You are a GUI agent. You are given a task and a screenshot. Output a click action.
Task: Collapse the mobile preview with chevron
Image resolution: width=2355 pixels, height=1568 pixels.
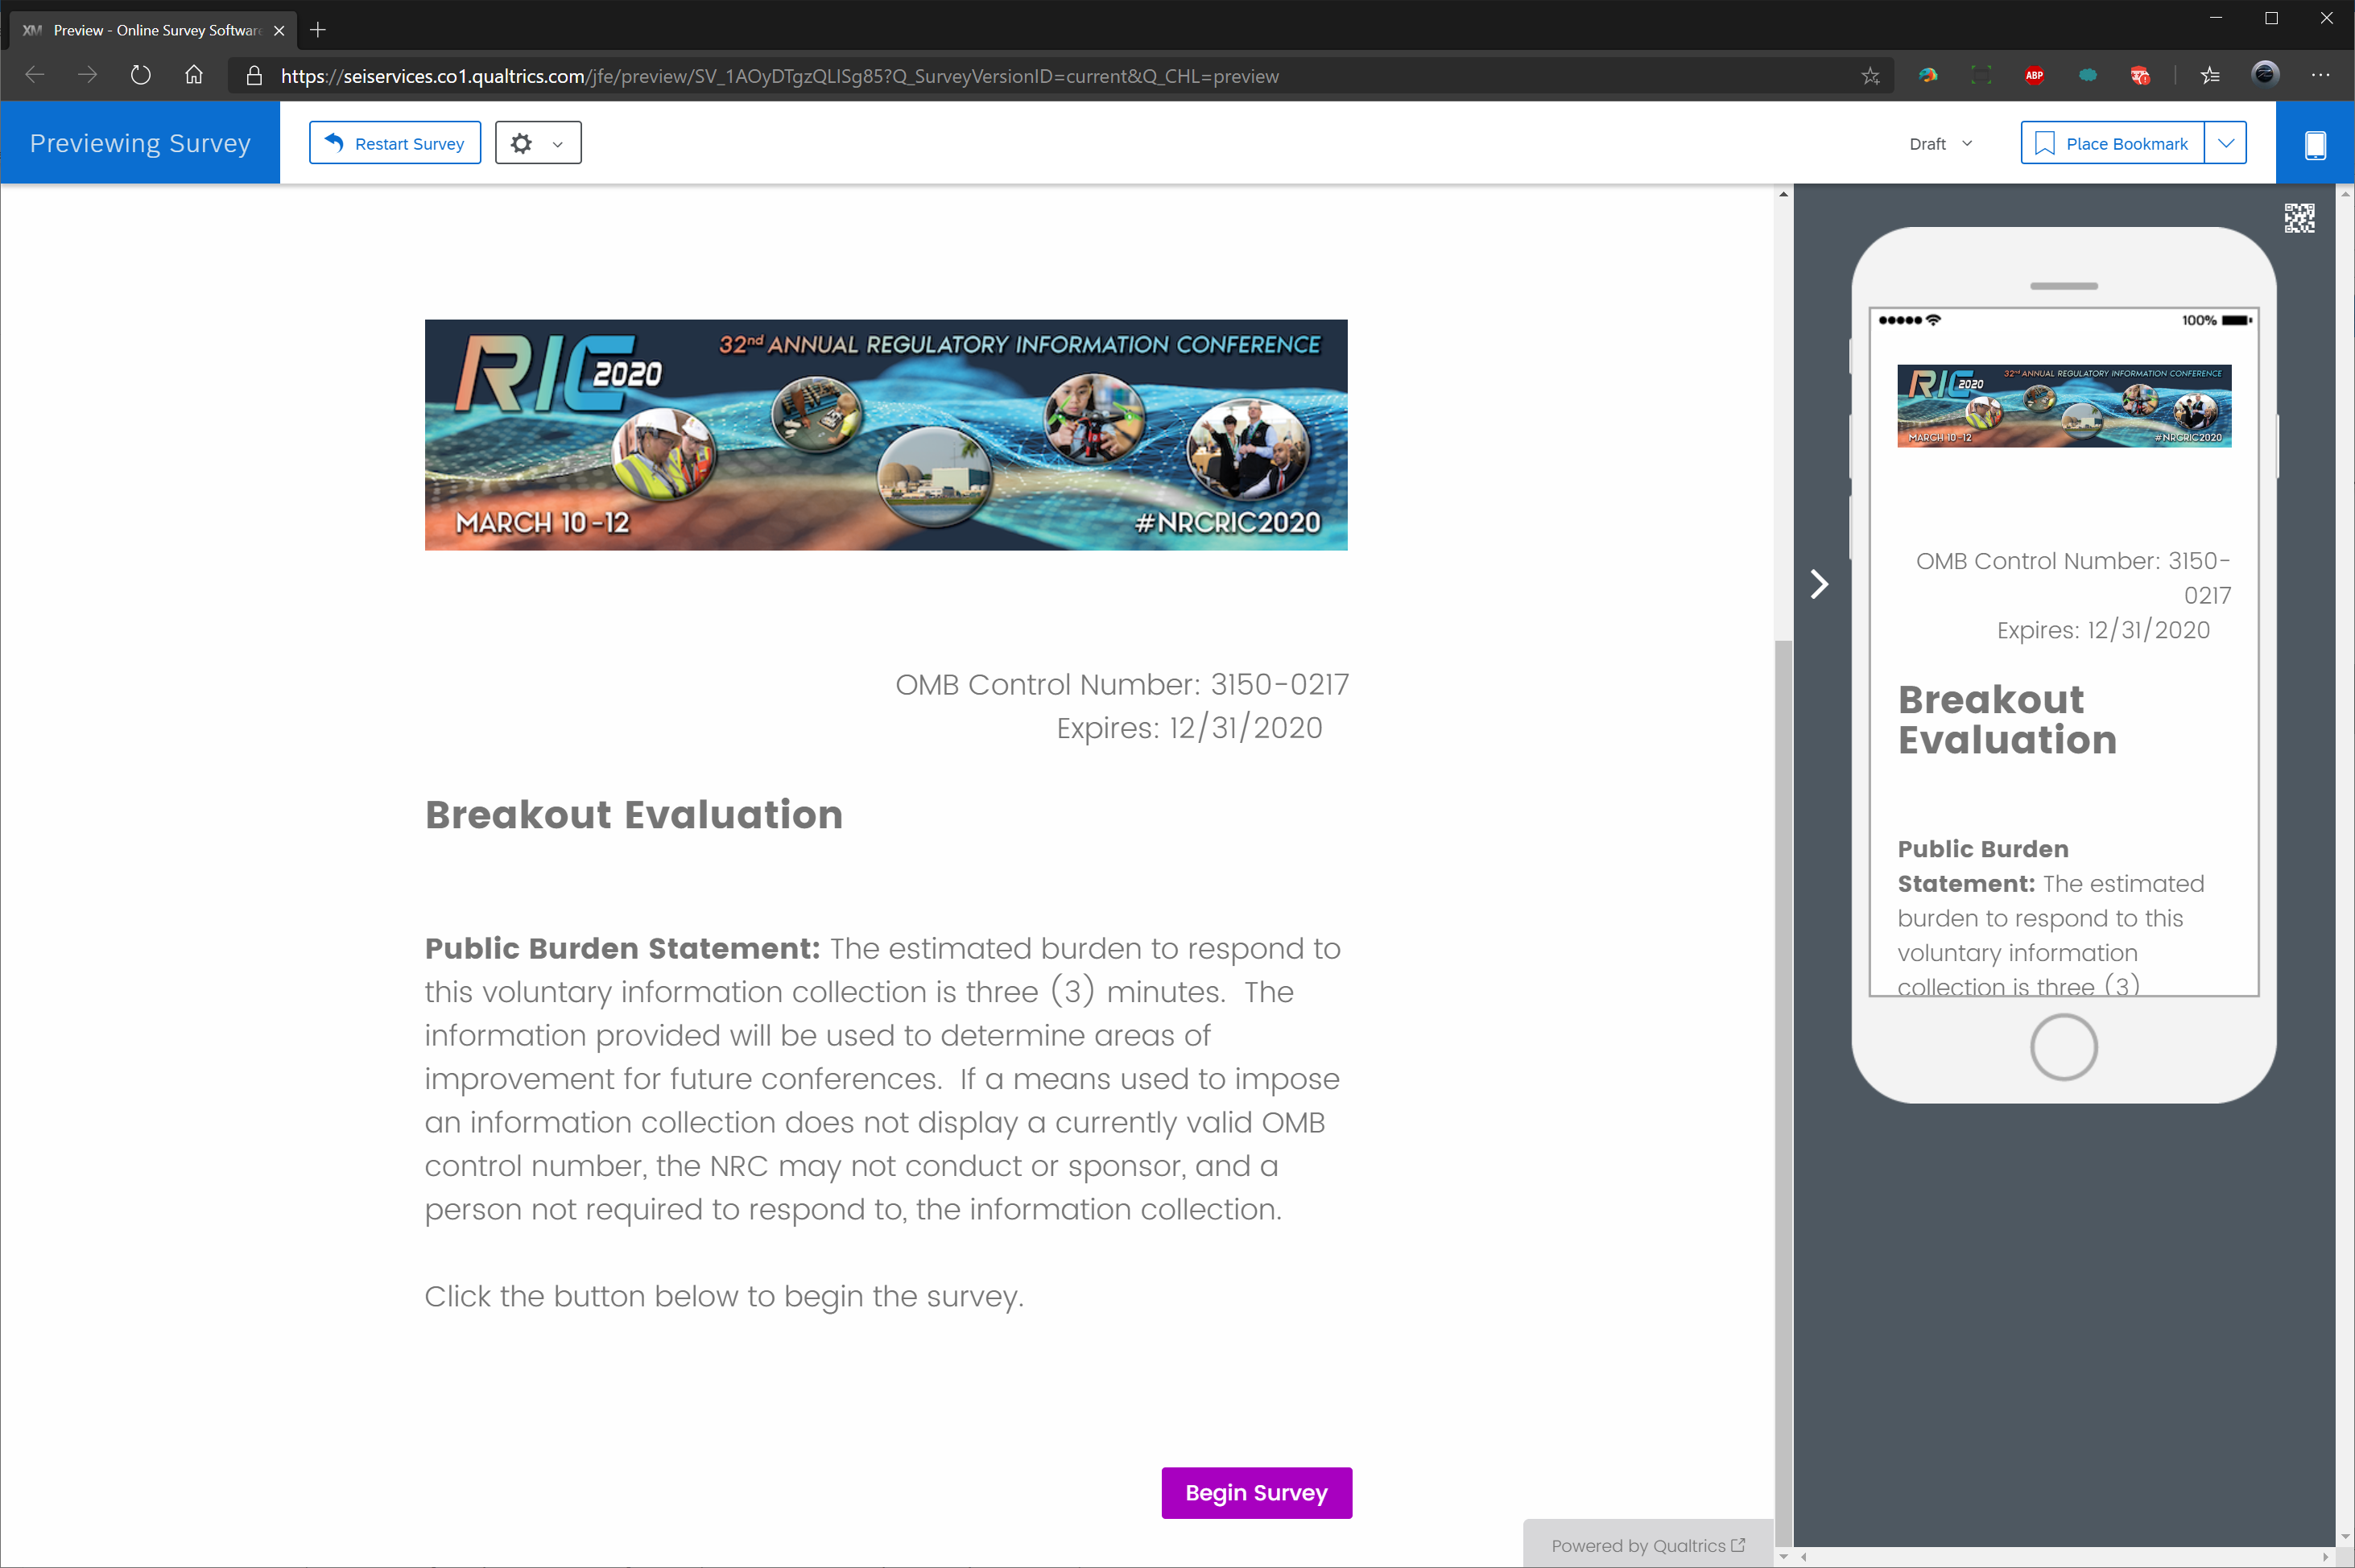pos(1819,584)
